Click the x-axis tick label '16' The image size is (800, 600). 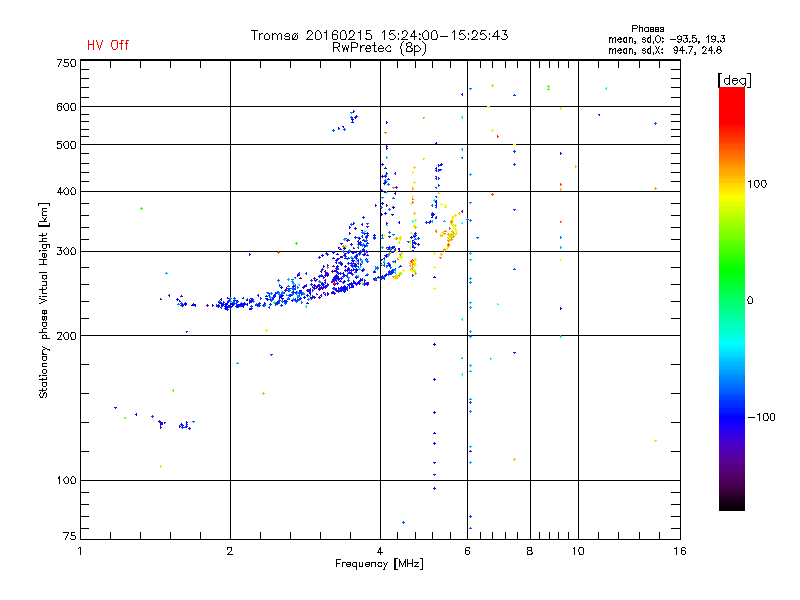click(680, 551)
